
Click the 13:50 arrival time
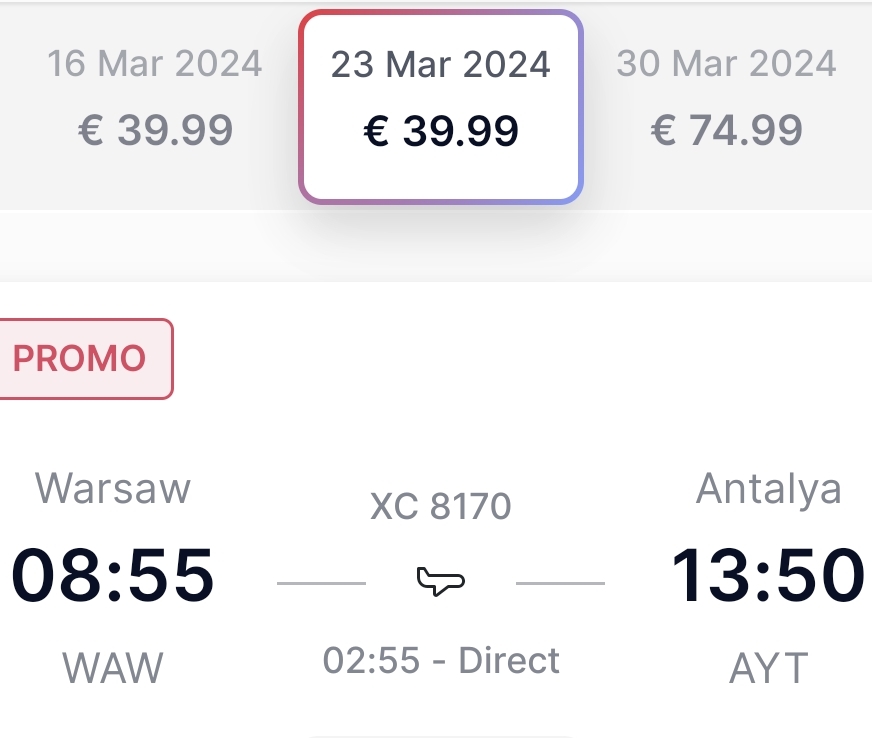[x=768, y=575]
